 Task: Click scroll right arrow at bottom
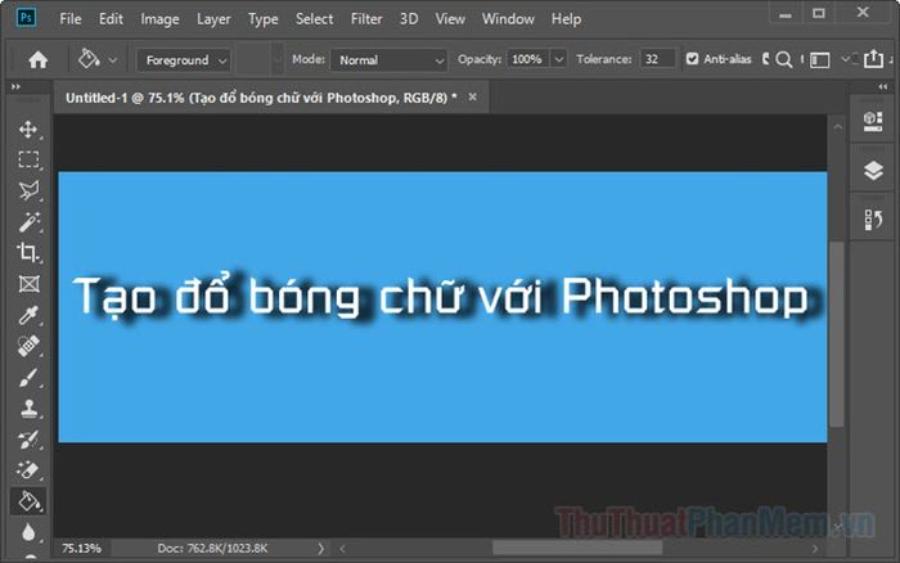click(815, 549)
